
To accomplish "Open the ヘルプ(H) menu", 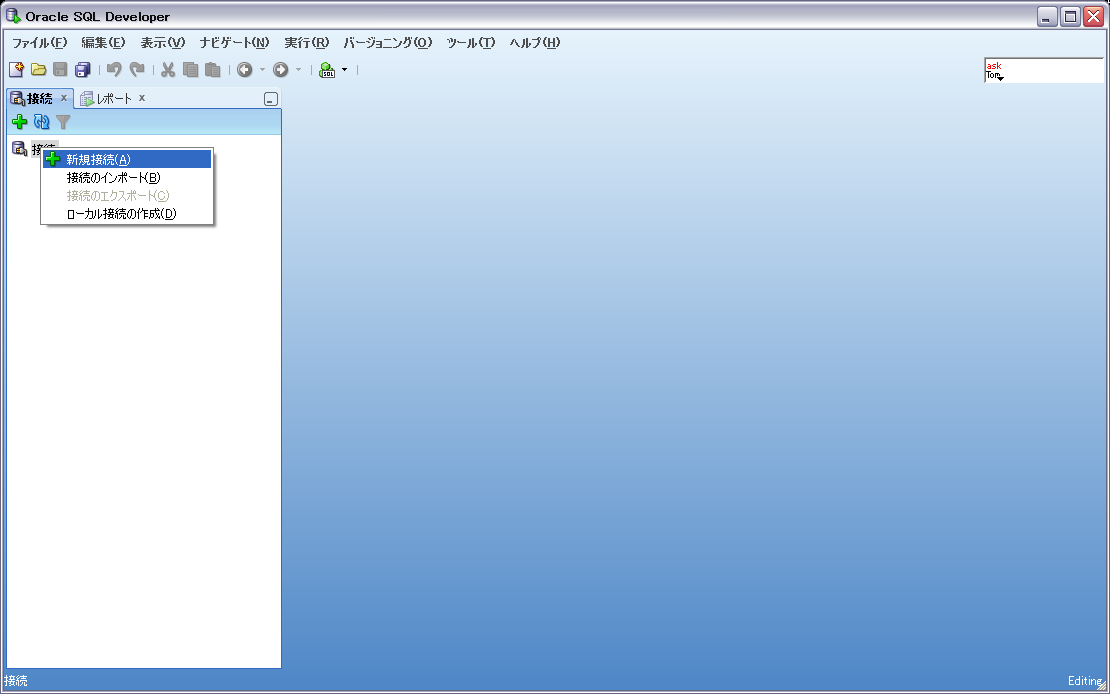I will 534,42.
